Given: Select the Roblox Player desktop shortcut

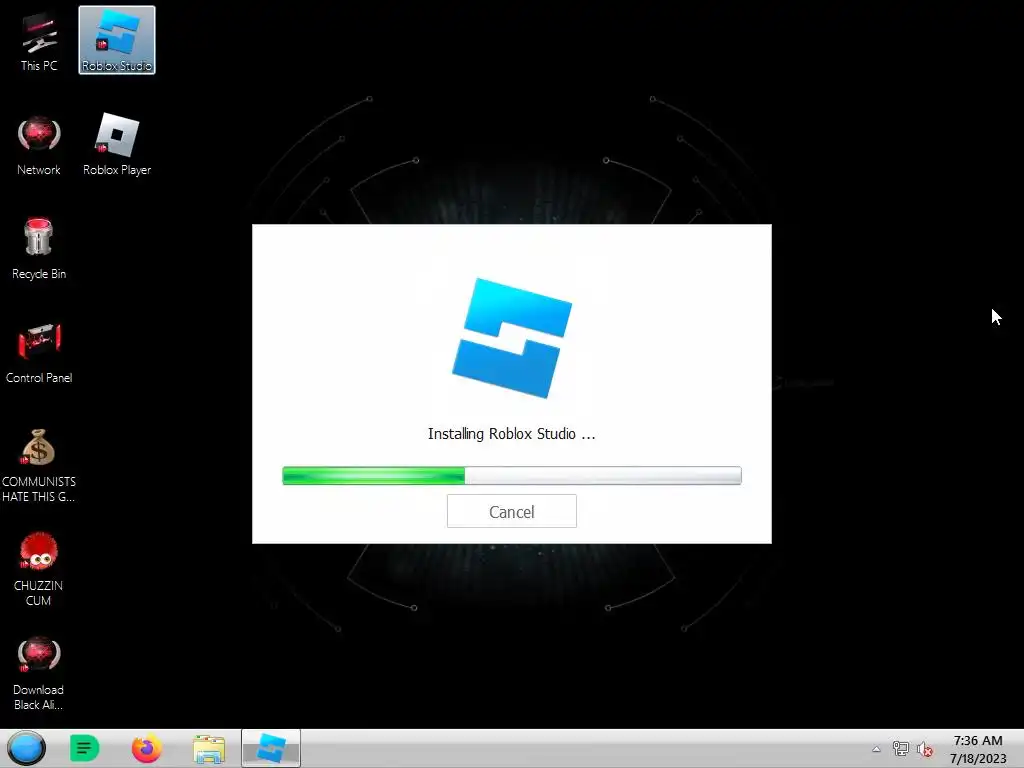Looking at the screenshot, I should (x=117, y=145).
